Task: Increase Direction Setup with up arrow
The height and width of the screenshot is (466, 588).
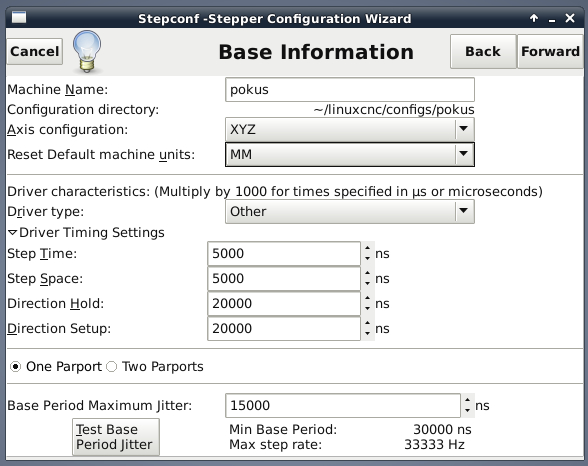Action: pos(368,323)
